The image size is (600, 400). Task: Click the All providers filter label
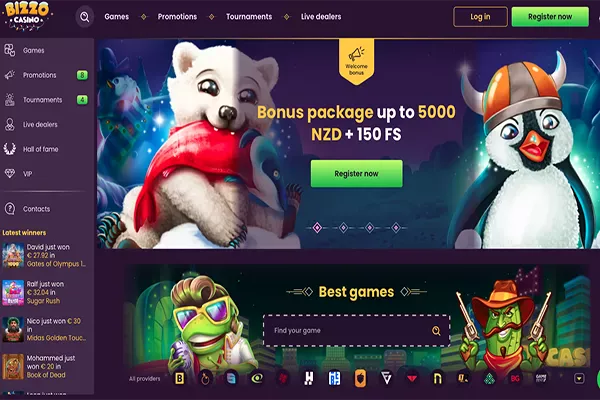145,379
